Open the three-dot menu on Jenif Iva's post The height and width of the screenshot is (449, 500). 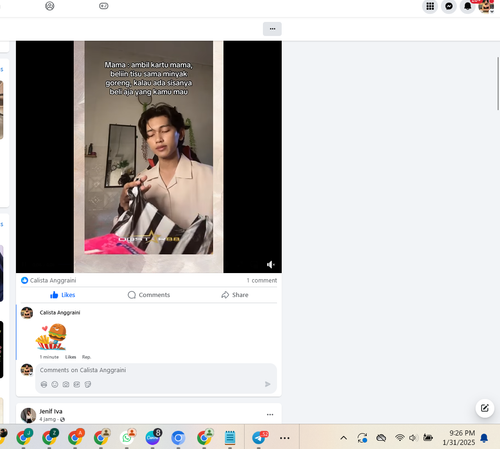[270, 415]
